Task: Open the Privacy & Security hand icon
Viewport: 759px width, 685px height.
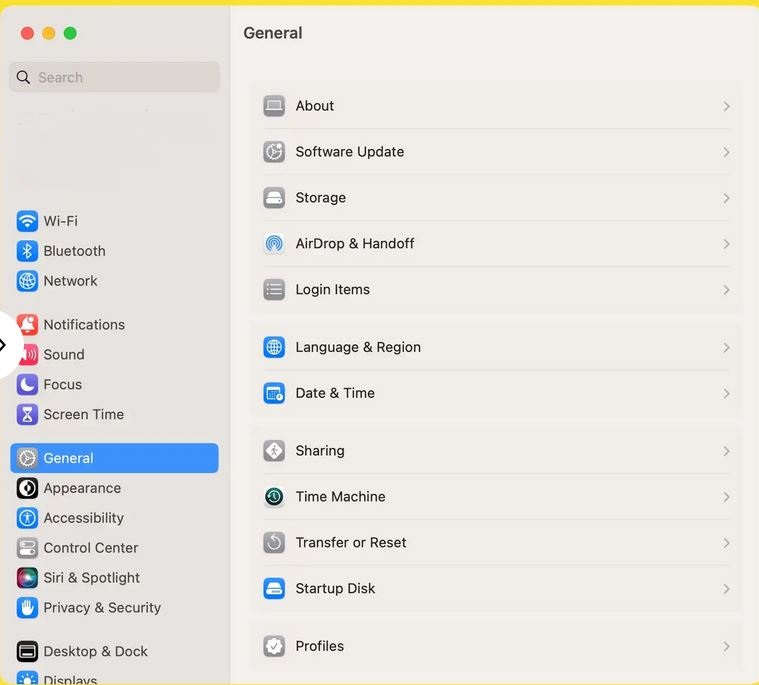Action: click(x=27, y=608)
